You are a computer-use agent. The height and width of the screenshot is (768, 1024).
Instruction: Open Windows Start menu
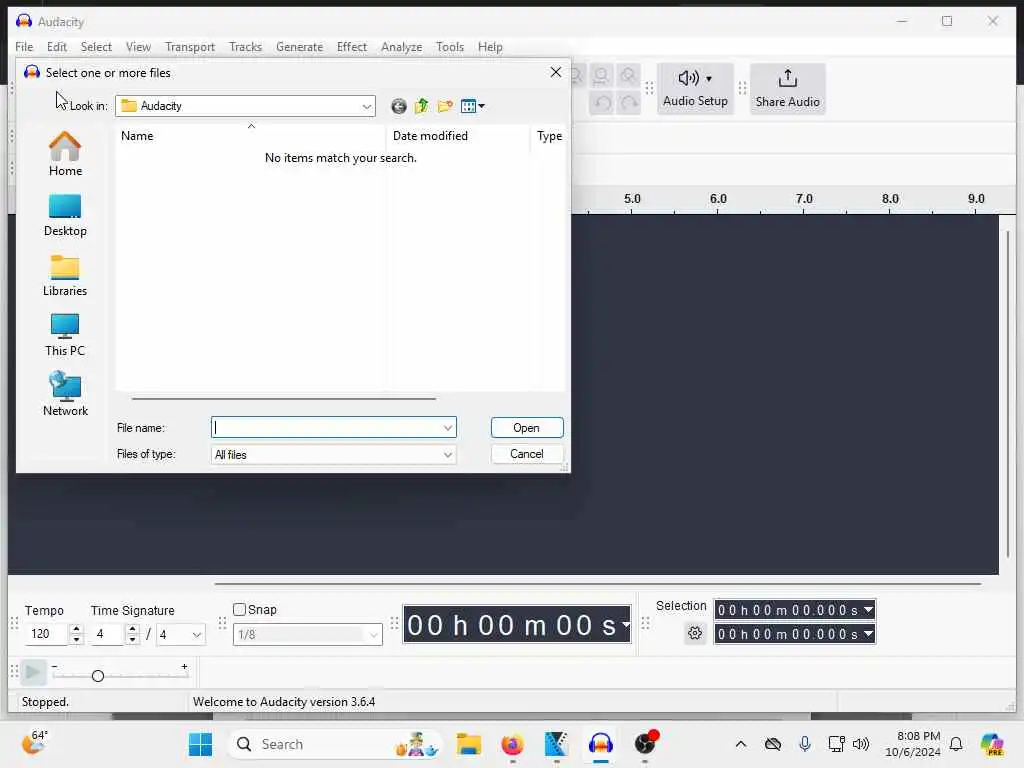click(x=200, y=744)
